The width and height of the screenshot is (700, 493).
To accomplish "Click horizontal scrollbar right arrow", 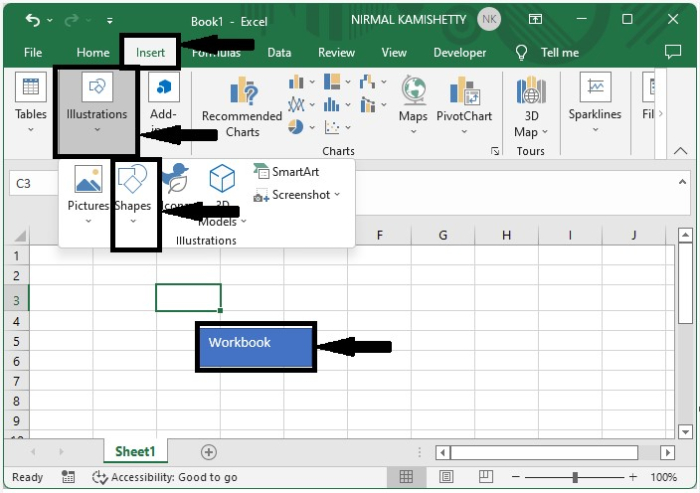I will point(667,452).
